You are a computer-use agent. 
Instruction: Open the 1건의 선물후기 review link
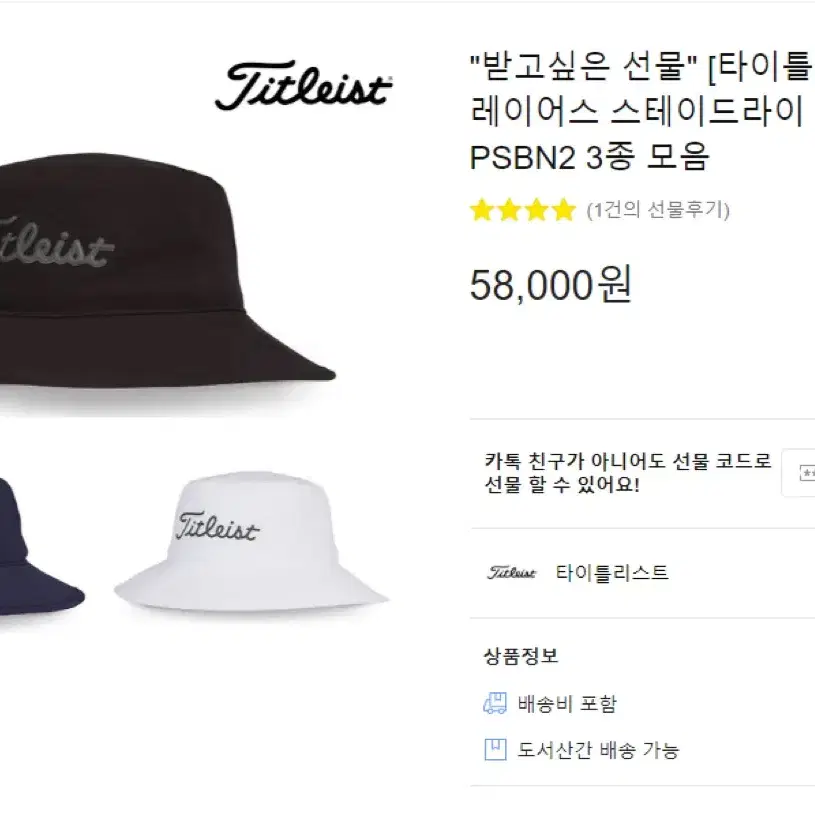click(x=658, y=211)
